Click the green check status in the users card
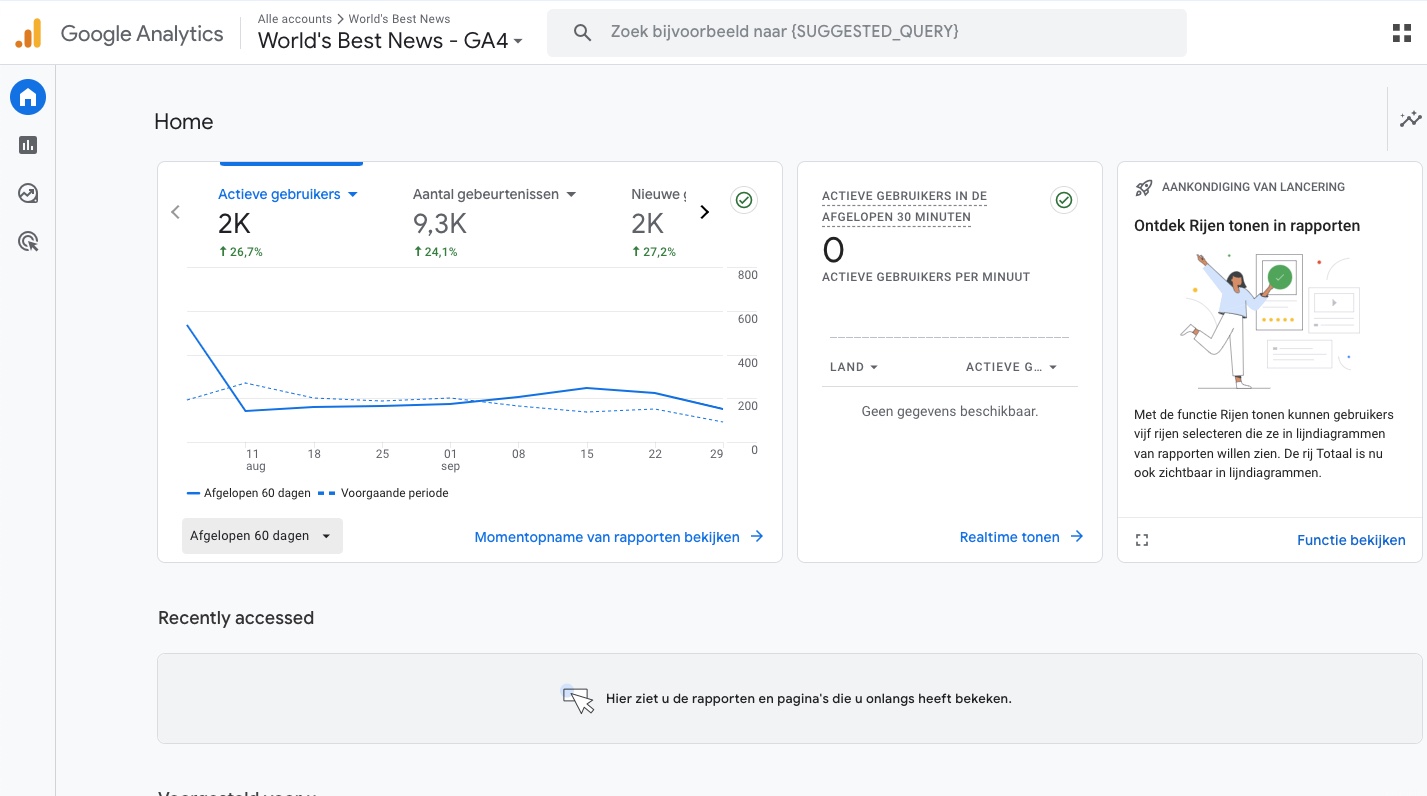This screenshot has height=796, width=1427. (744, 200)
